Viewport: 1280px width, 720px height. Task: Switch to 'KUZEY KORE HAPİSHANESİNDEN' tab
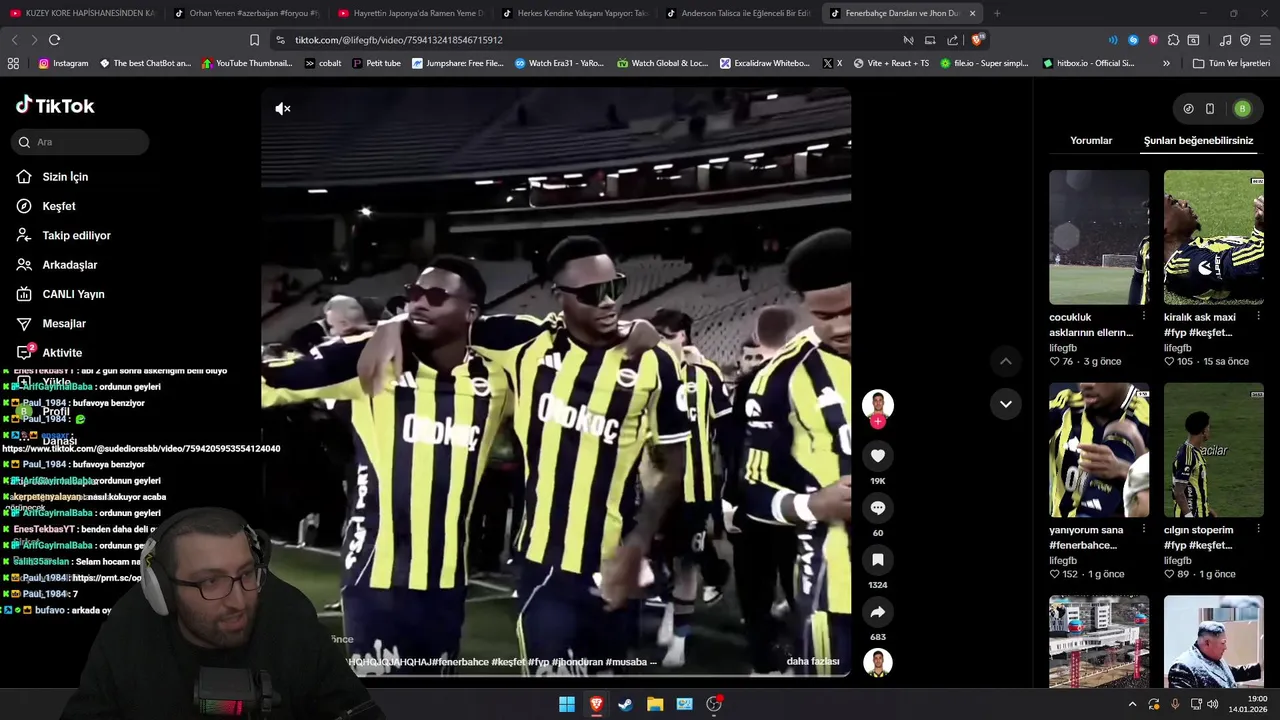(82, 13)
